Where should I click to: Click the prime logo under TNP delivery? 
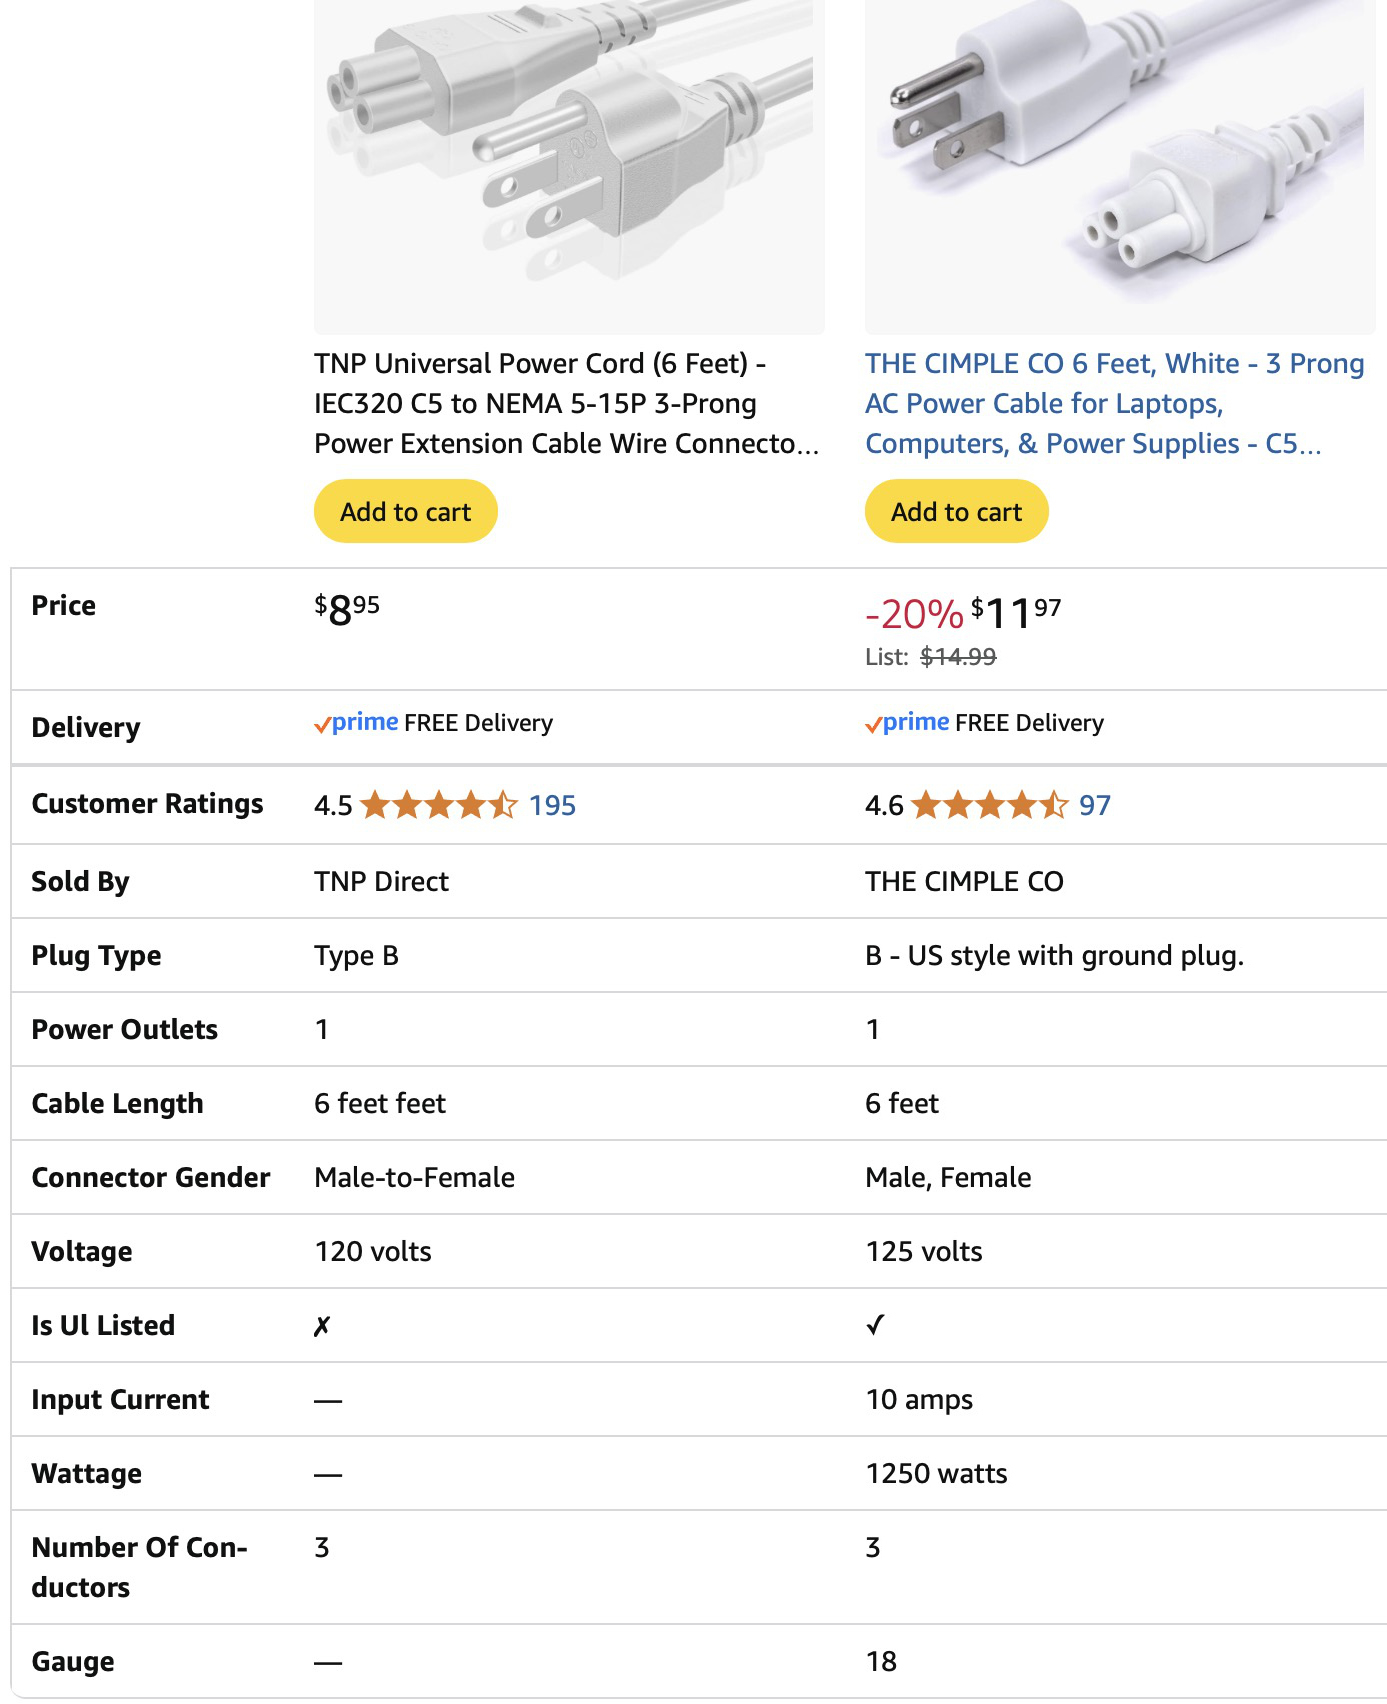click(356, 723)
